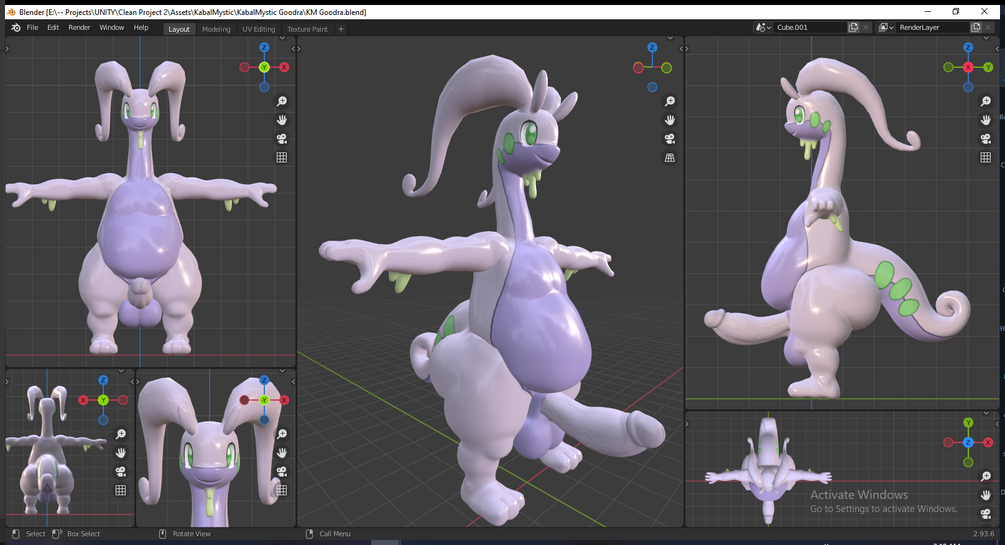Click the Rotate View status bar hint
Viewport: 1005px width, 545px height.
point(191,533)
